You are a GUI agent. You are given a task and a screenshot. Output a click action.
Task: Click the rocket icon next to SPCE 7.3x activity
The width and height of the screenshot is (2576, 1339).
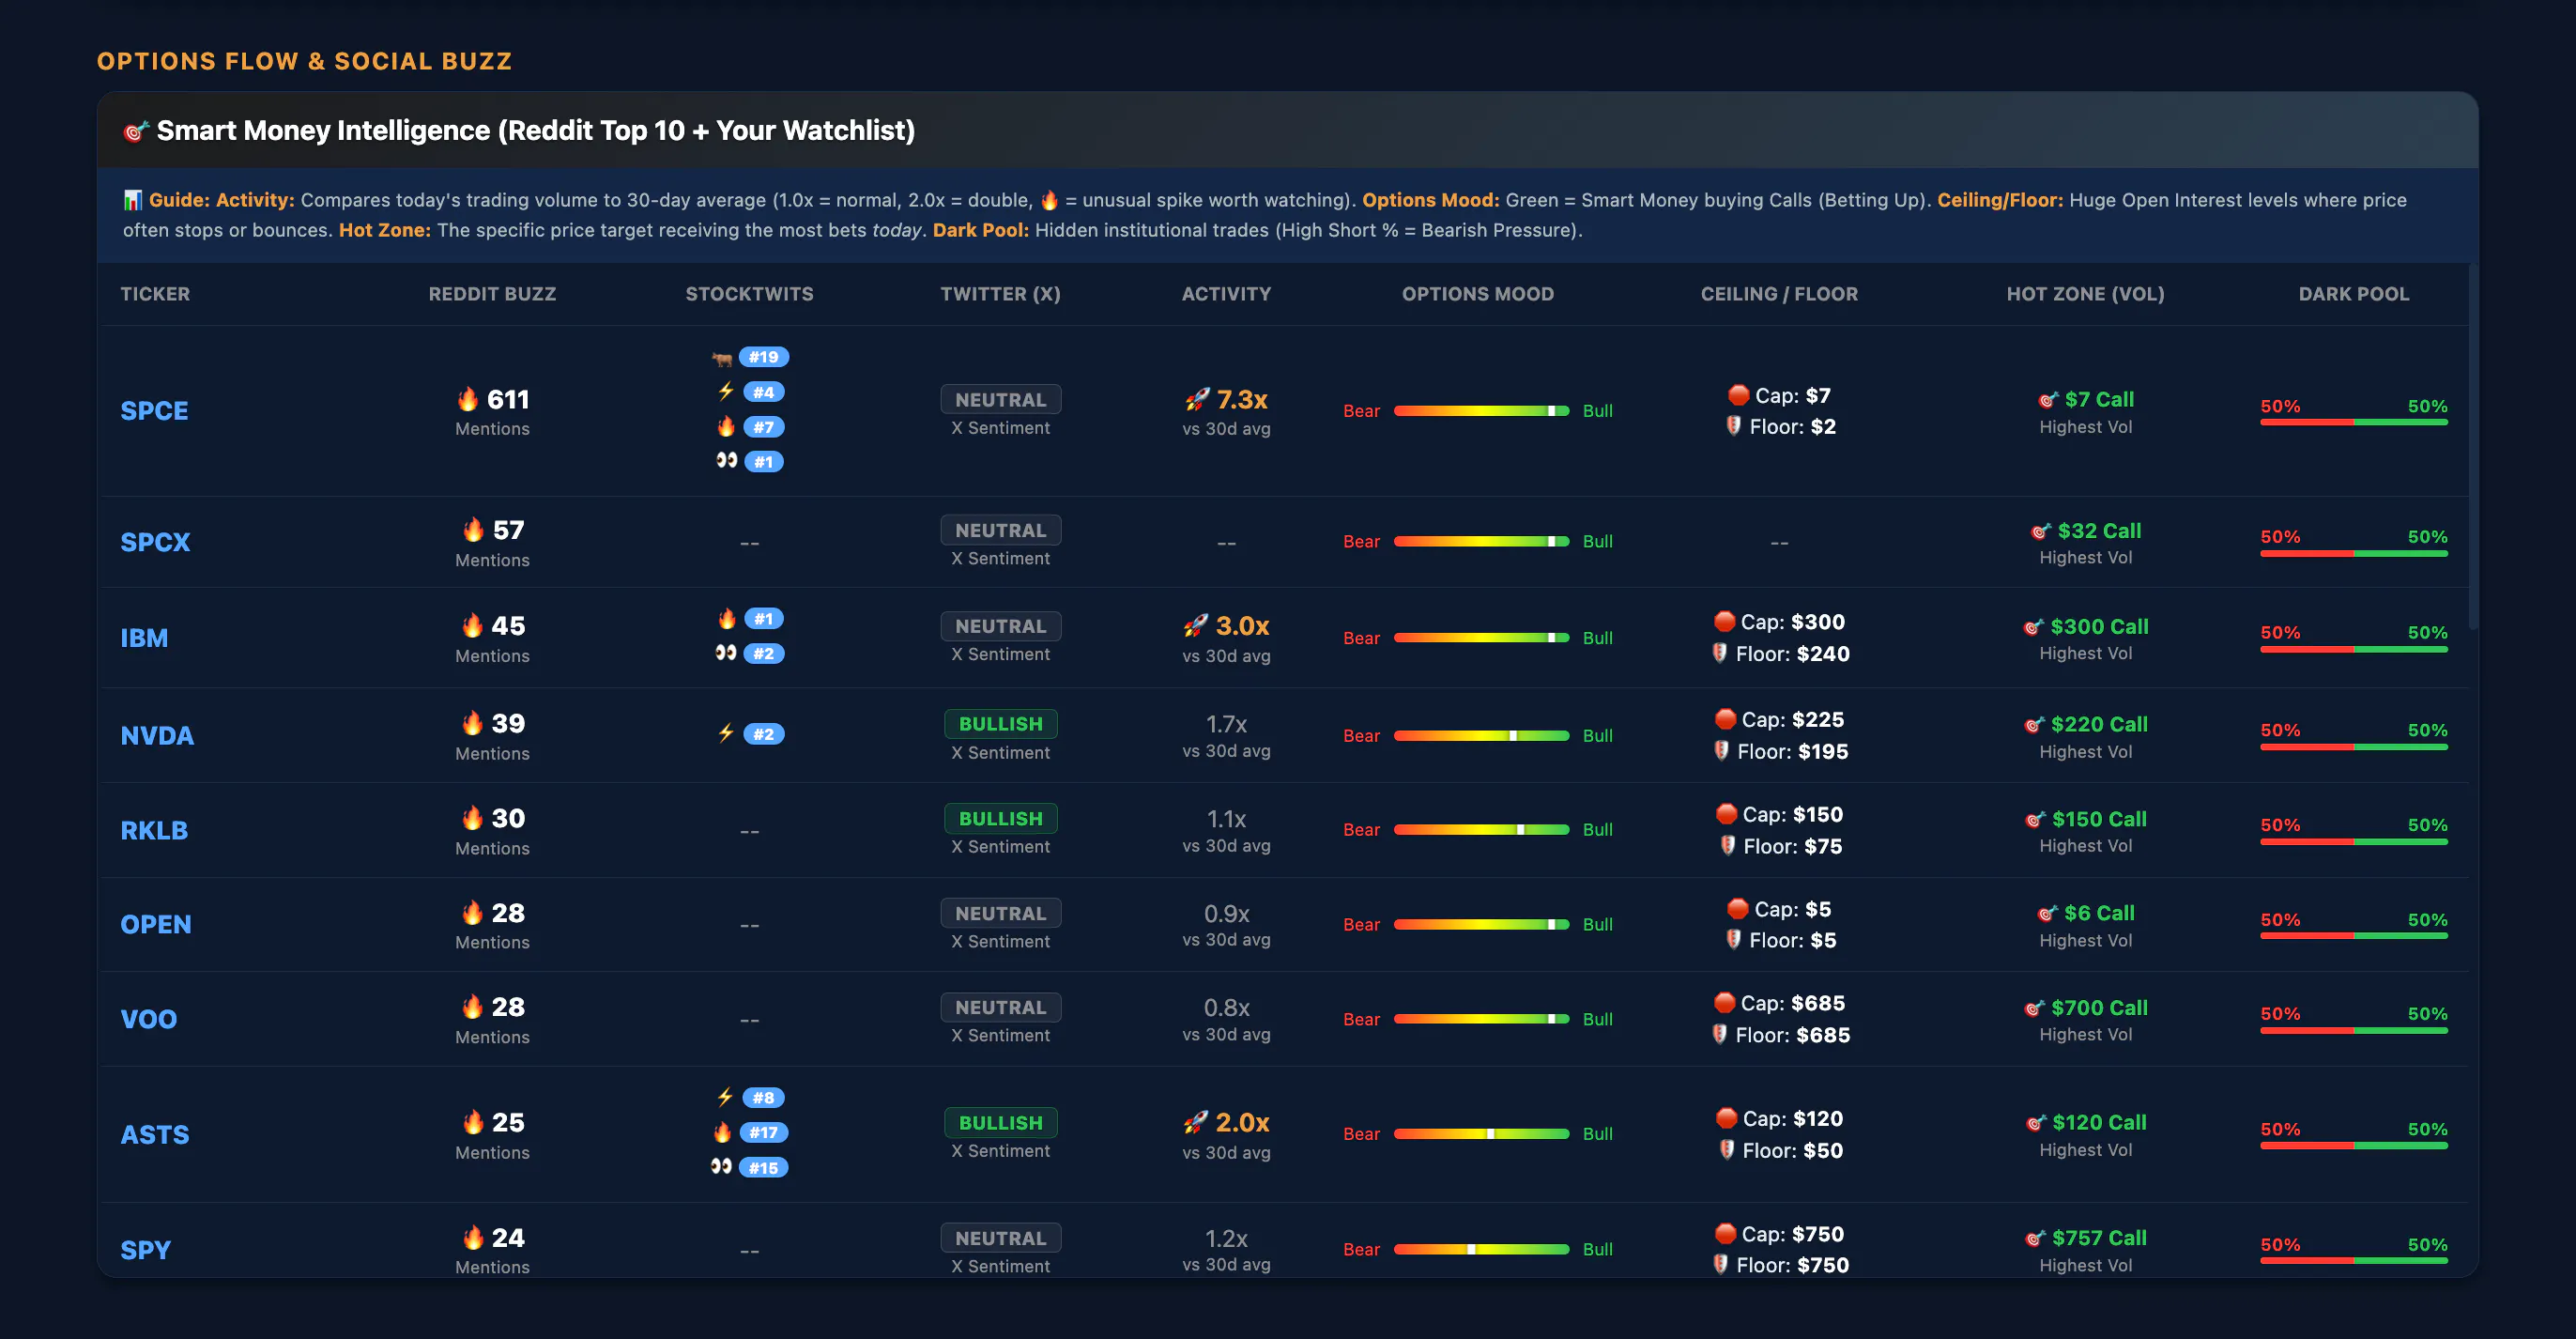[x=1197, y=400]
